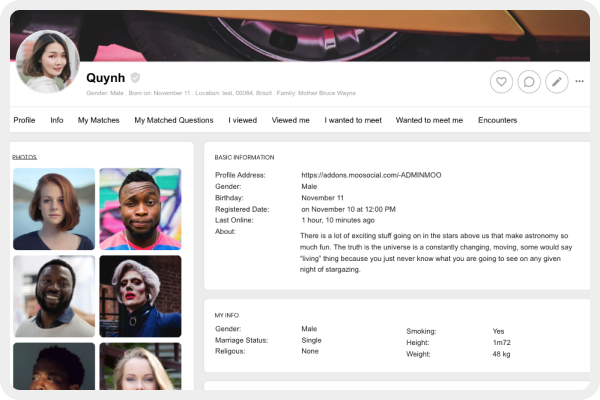Screen dimensions: 600x400
Task: Click the 'Born on: November 11' header text
Action: (x=159, y=93)
